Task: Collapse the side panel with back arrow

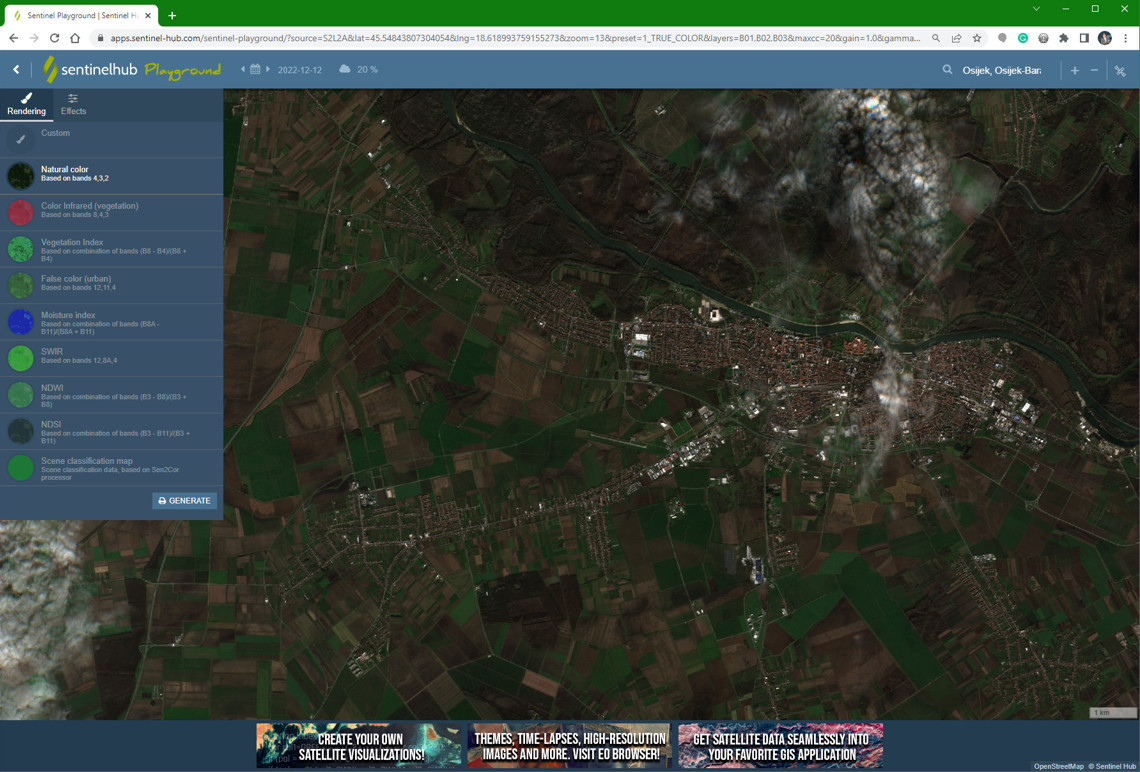Action: (x=16, y=70)
